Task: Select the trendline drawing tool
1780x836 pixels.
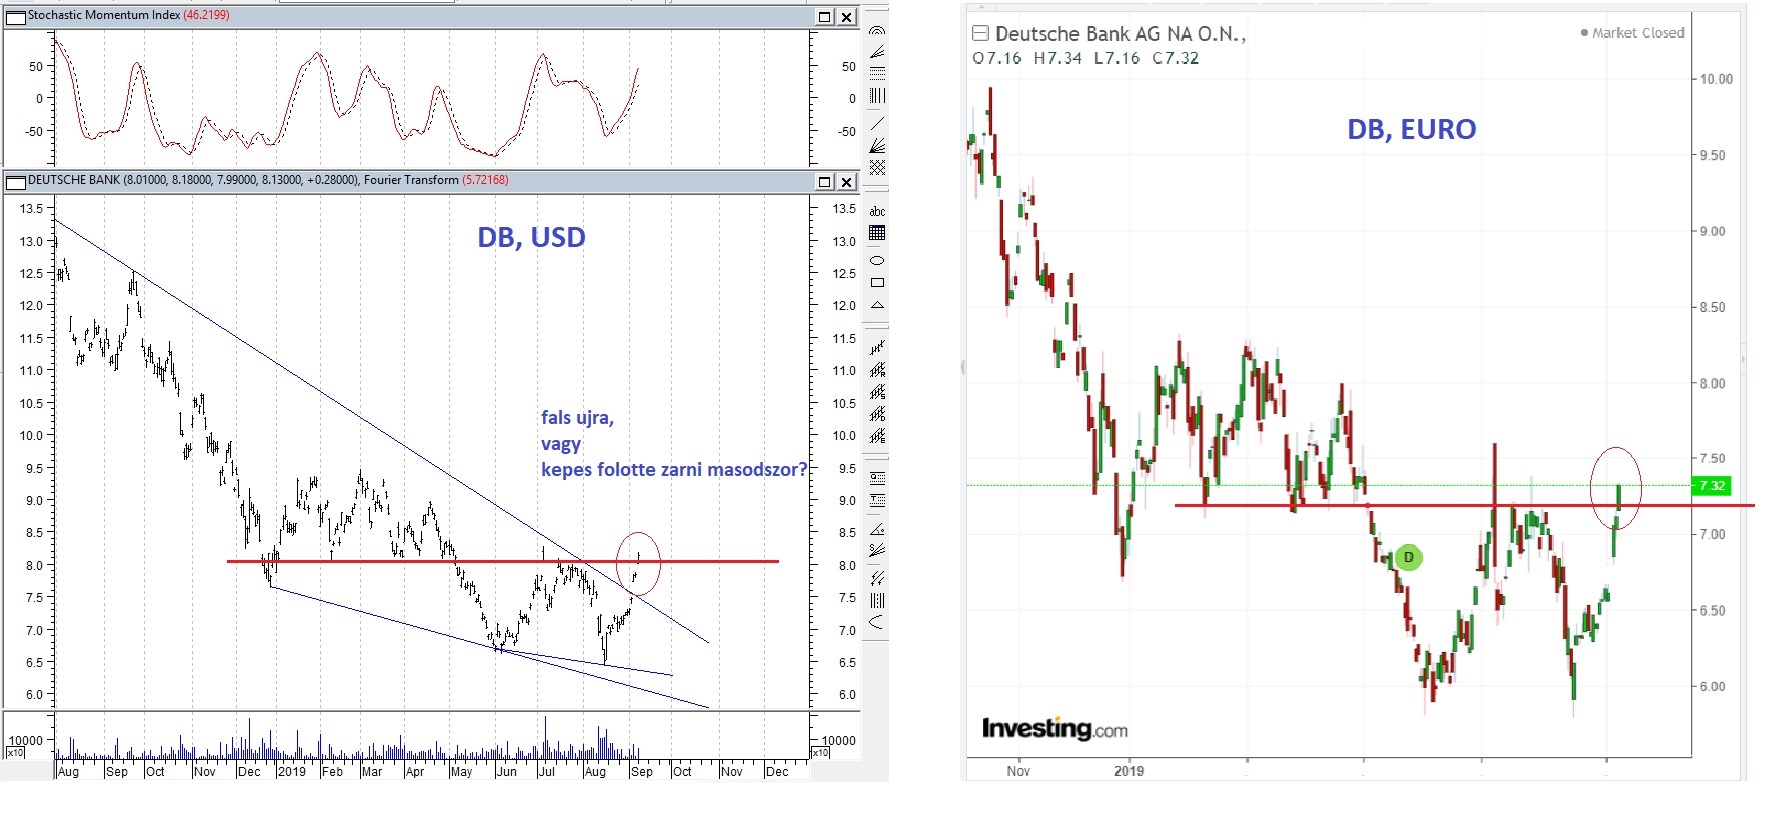Action: 877,123
